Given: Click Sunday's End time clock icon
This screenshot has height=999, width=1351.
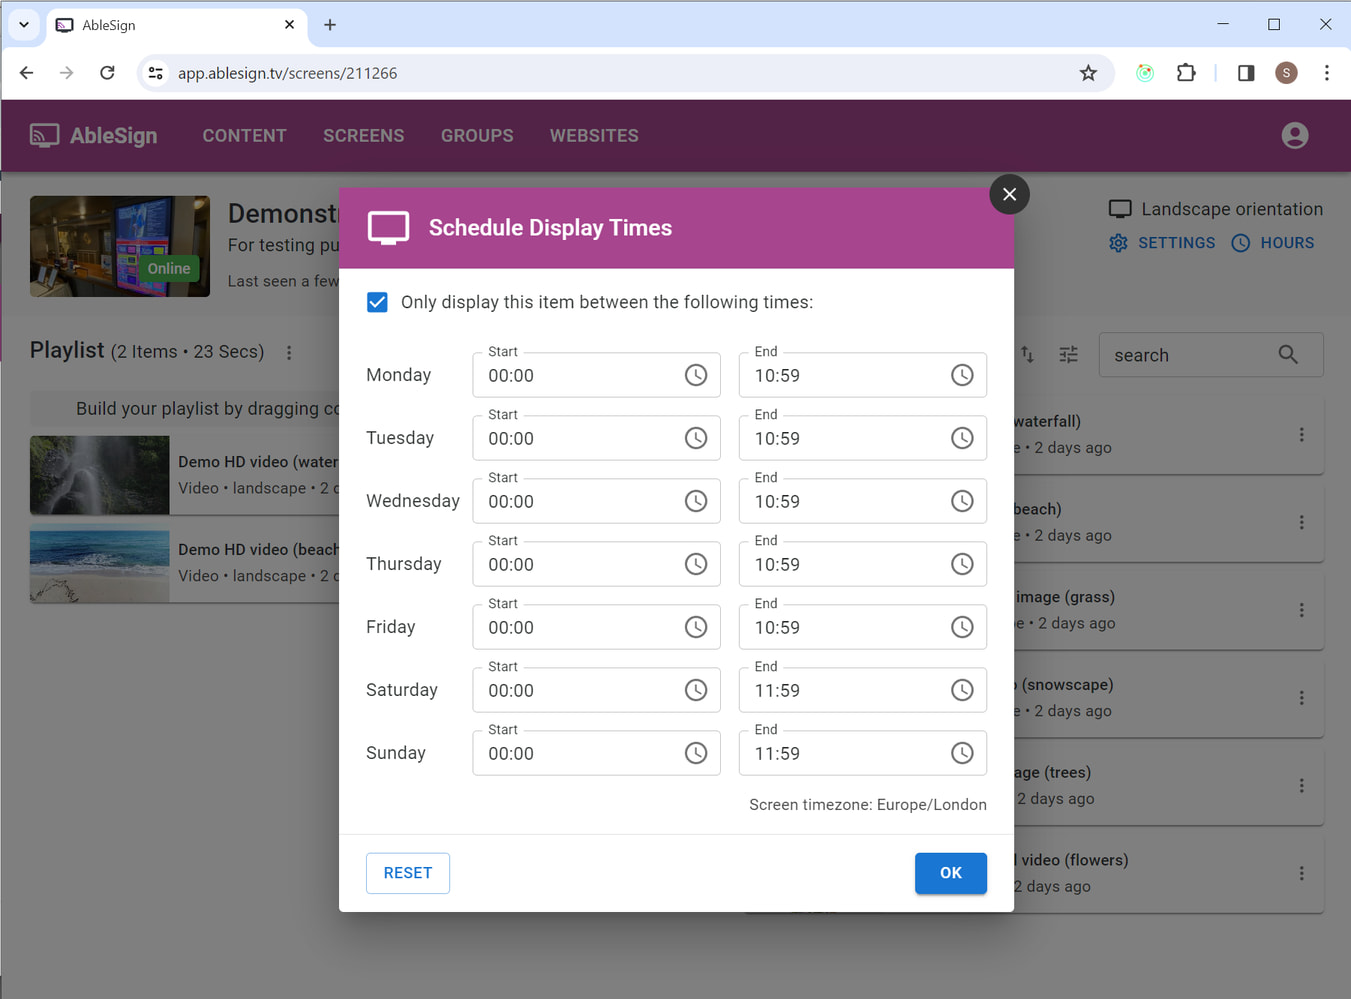Looking at the screenshot, I should click(x=962, y=753).
